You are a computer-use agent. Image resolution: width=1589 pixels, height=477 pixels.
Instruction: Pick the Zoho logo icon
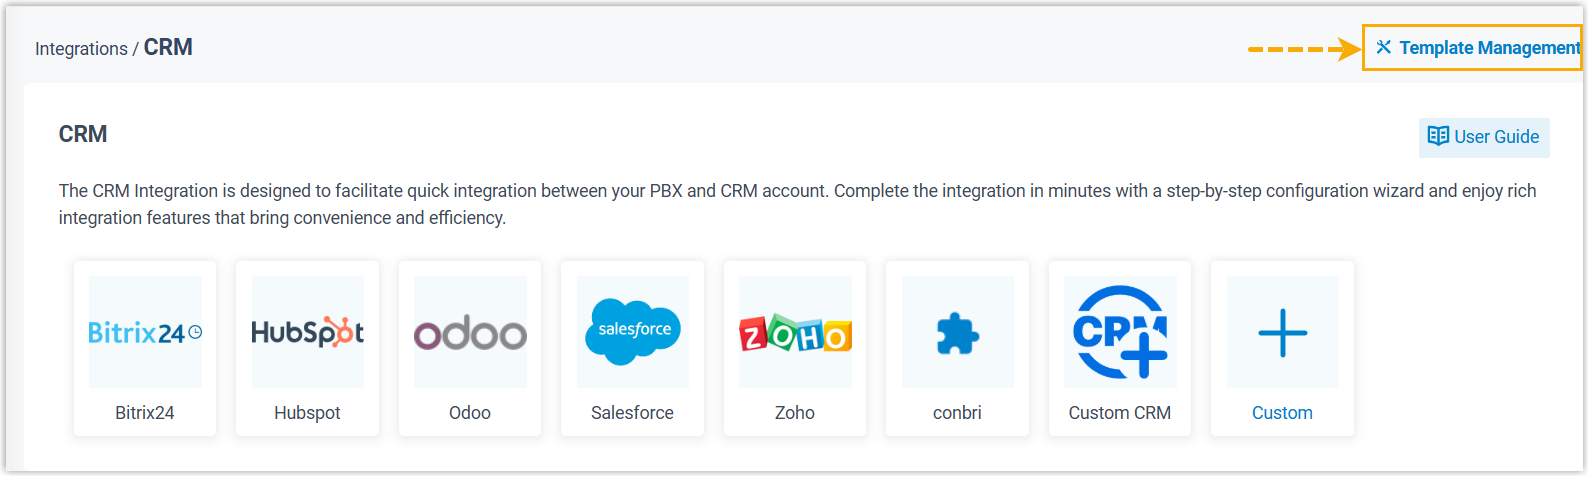coord(795,332)
